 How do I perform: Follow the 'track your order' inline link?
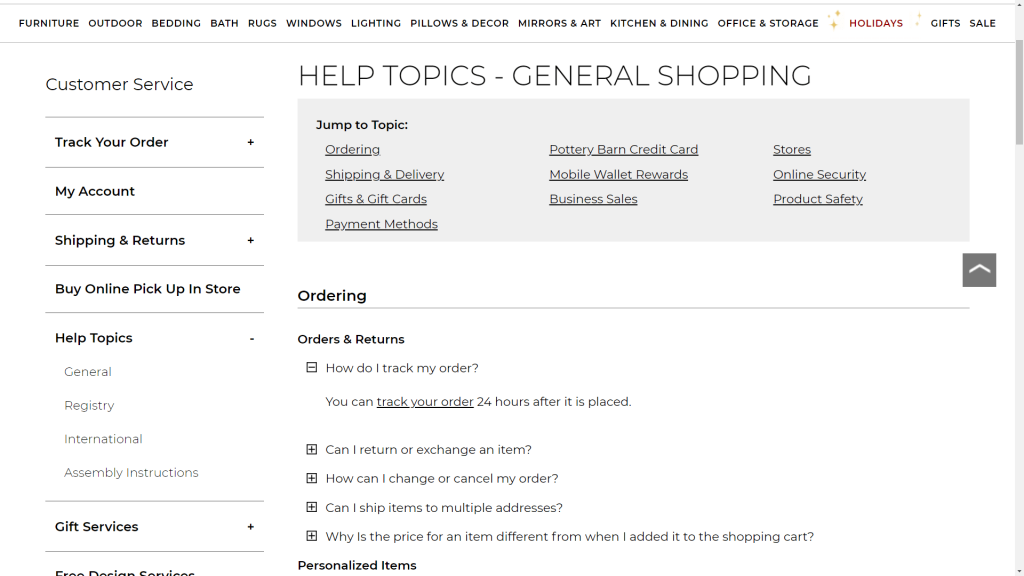click(x=425, y=402)
